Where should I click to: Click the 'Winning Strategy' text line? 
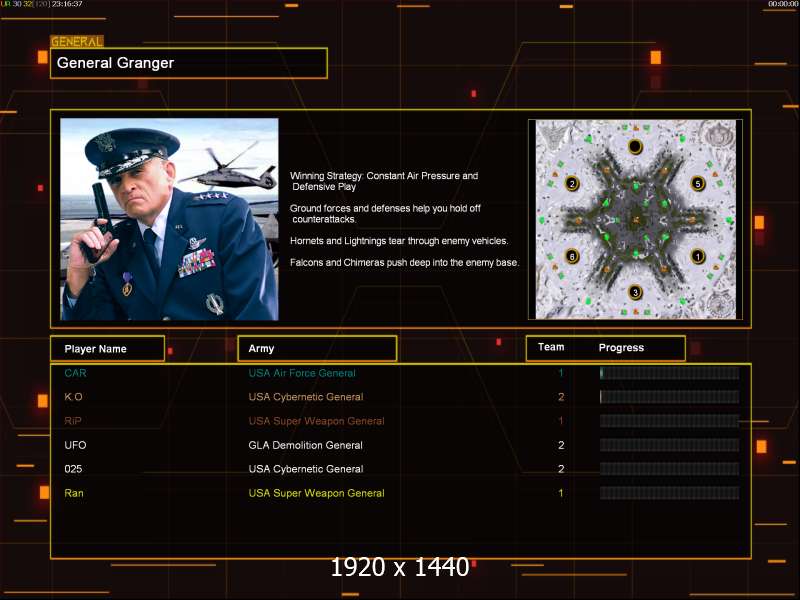[384, 181]
